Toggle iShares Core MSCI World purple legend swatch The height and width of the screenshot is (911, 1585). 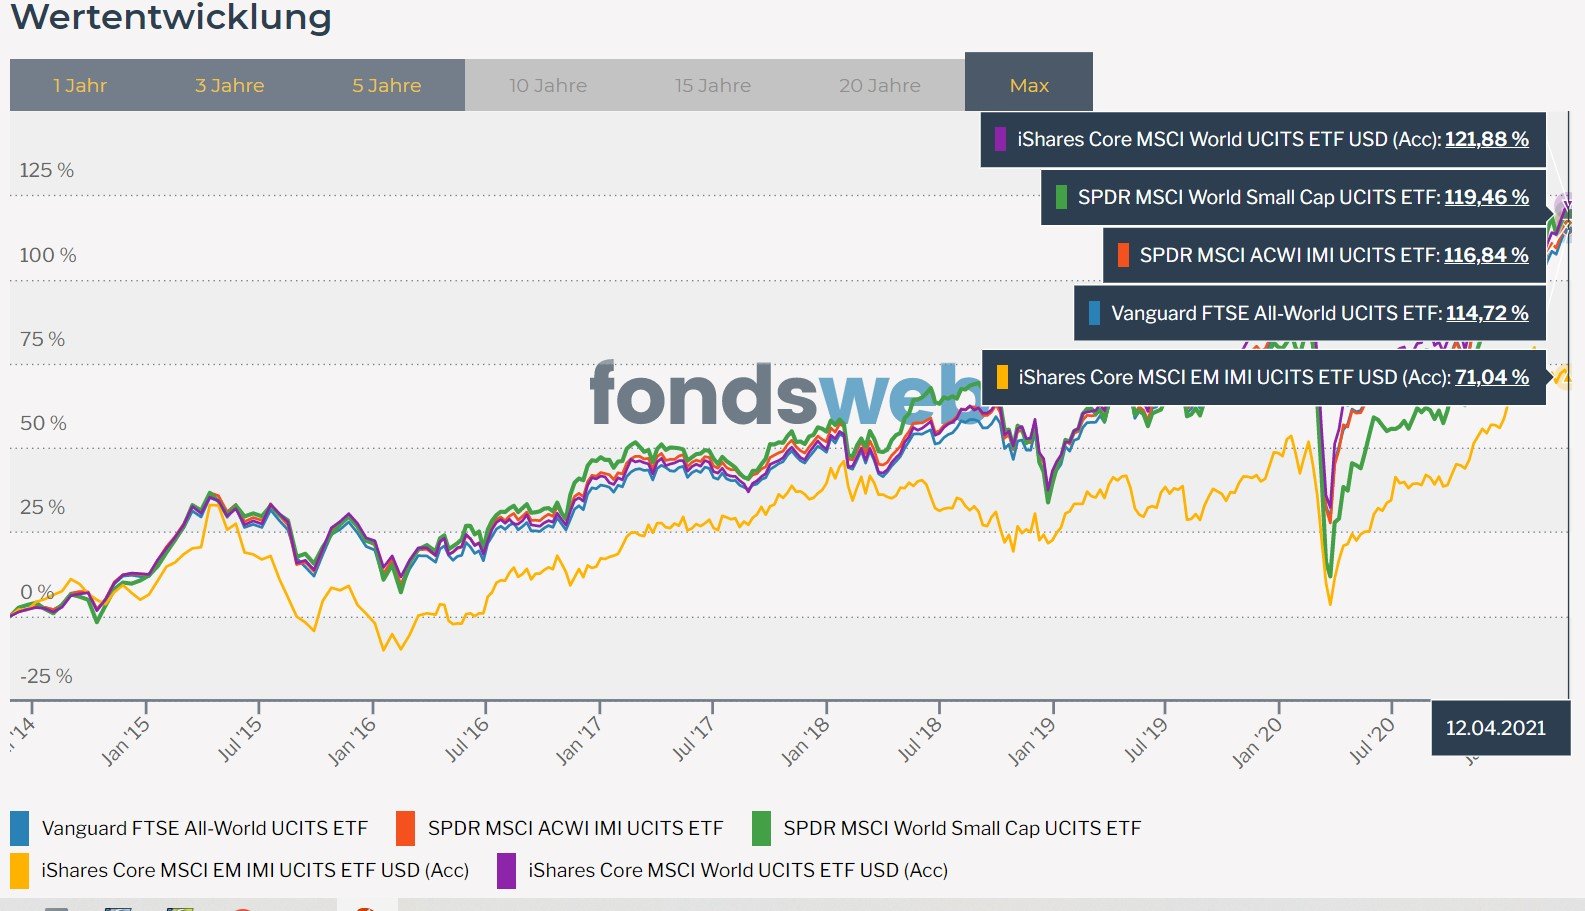tap(507, 870)
